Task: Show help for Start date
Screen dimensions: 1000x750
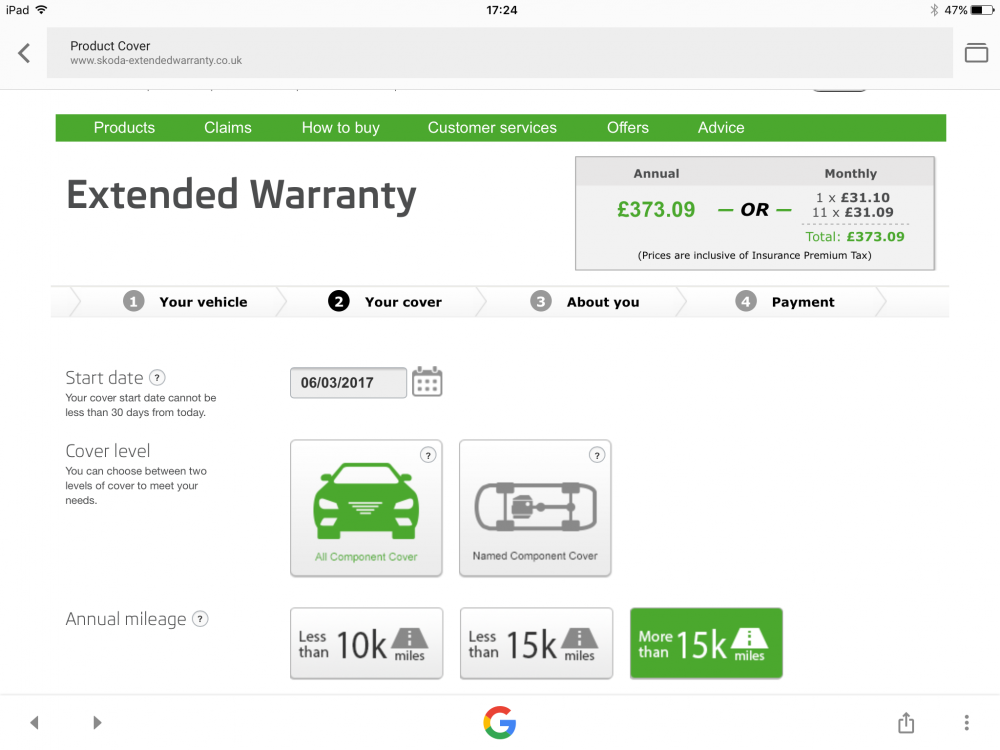Action: (x=158, y=378)
